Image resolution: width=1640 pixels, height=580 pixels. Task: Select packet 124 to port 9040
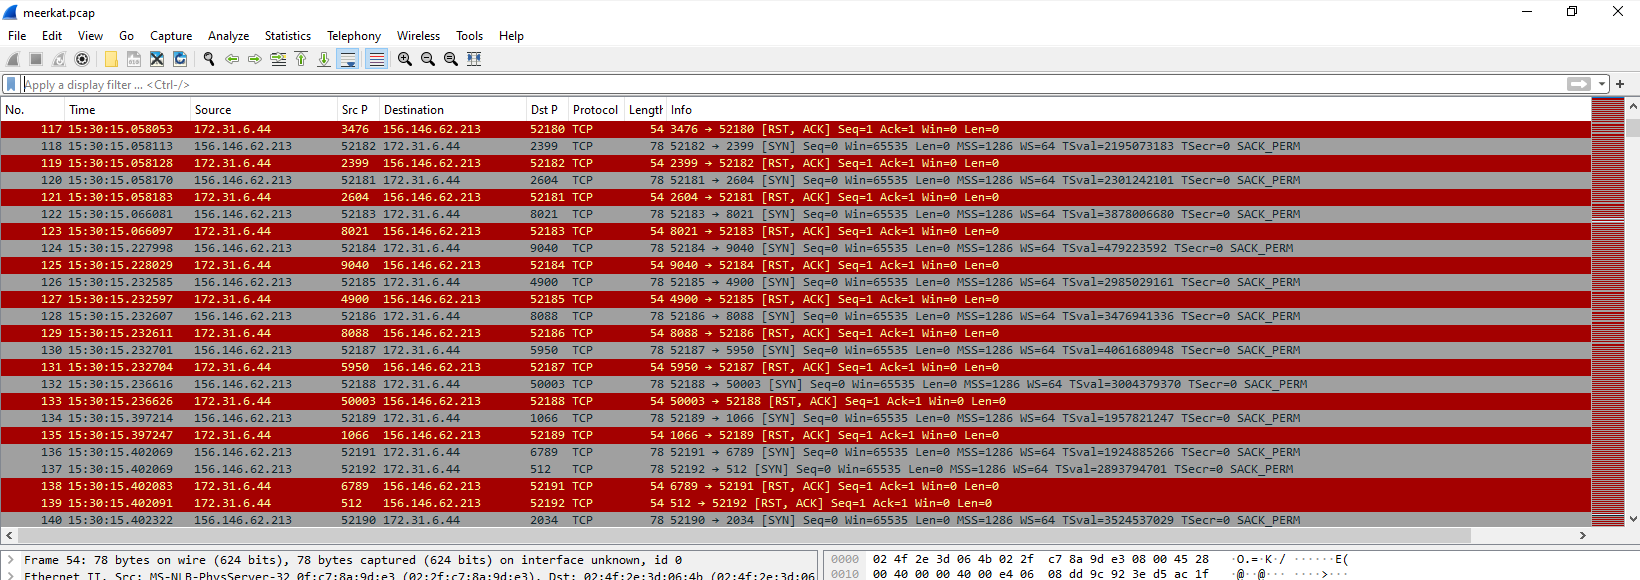coord(795,248)
